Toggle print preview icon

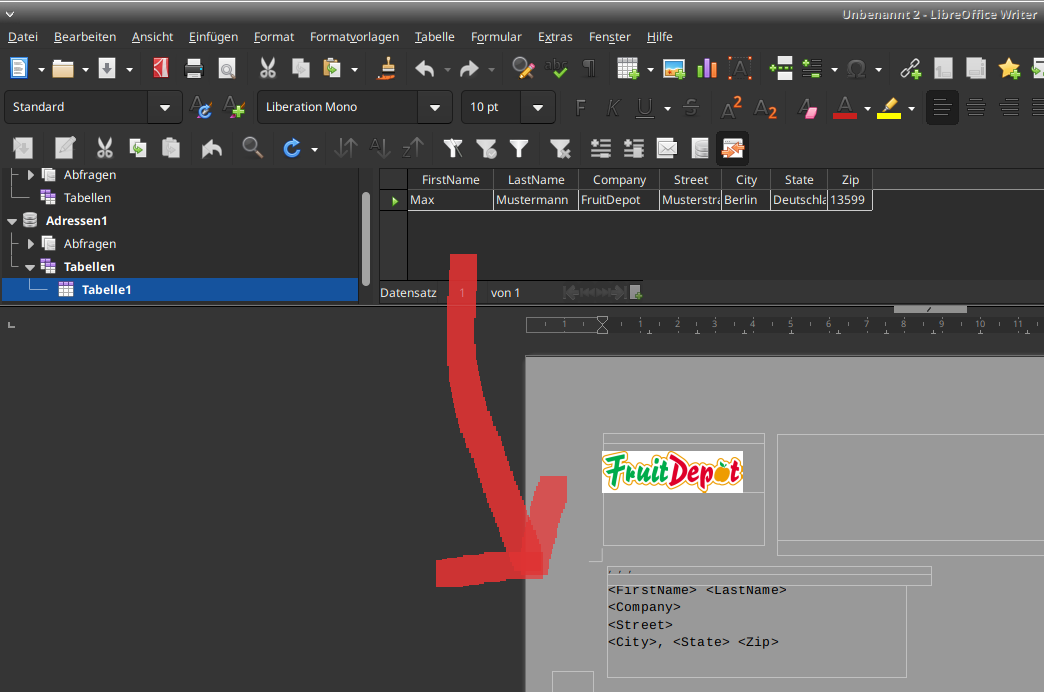[227, 68]
